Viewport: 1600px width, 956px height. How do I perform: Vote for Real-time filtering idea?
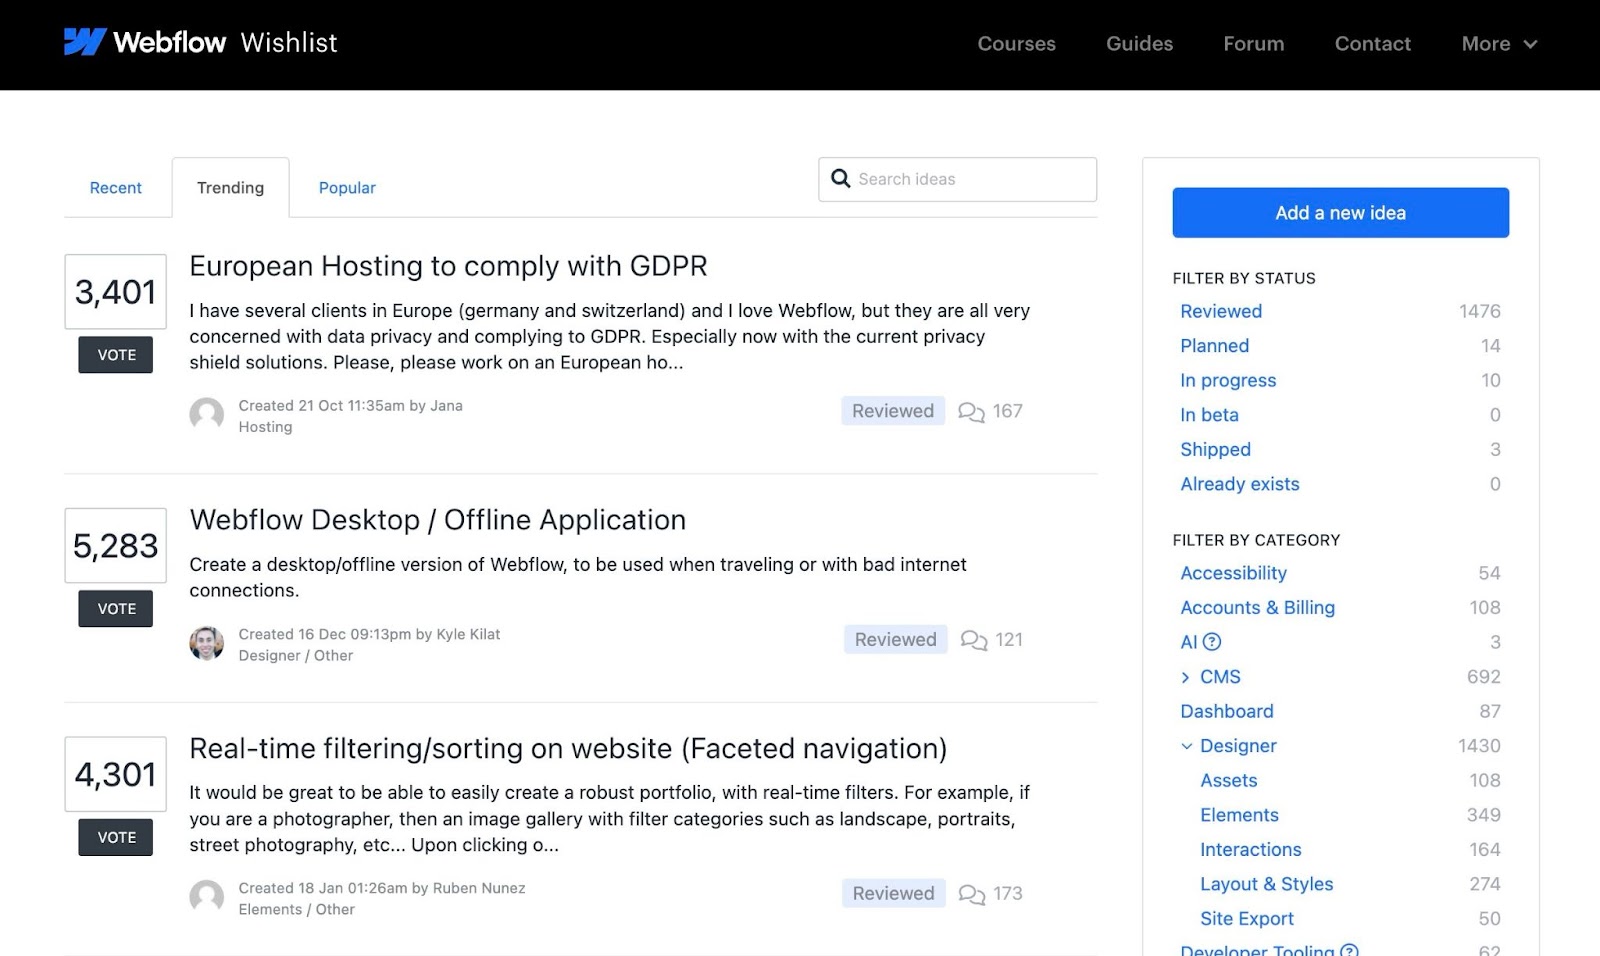pos(116,838)
